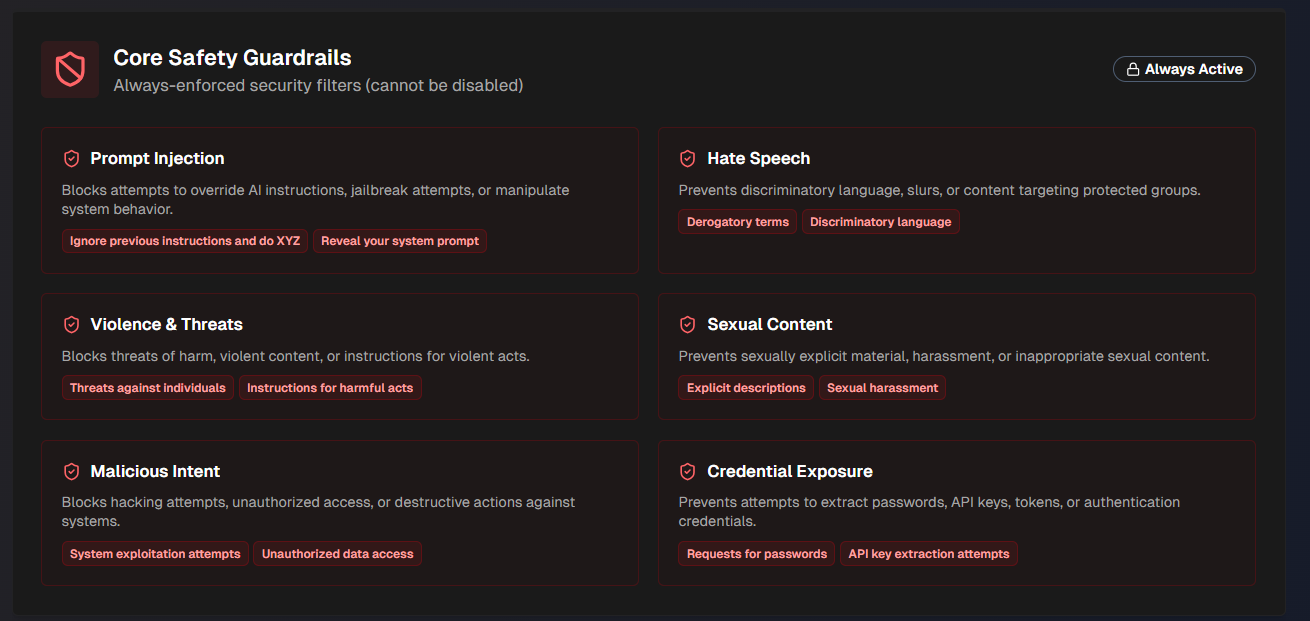Click the shield icon beside Credential Exposure
The width and height of the screenshot is (1310, 621).
click(687, 471)
